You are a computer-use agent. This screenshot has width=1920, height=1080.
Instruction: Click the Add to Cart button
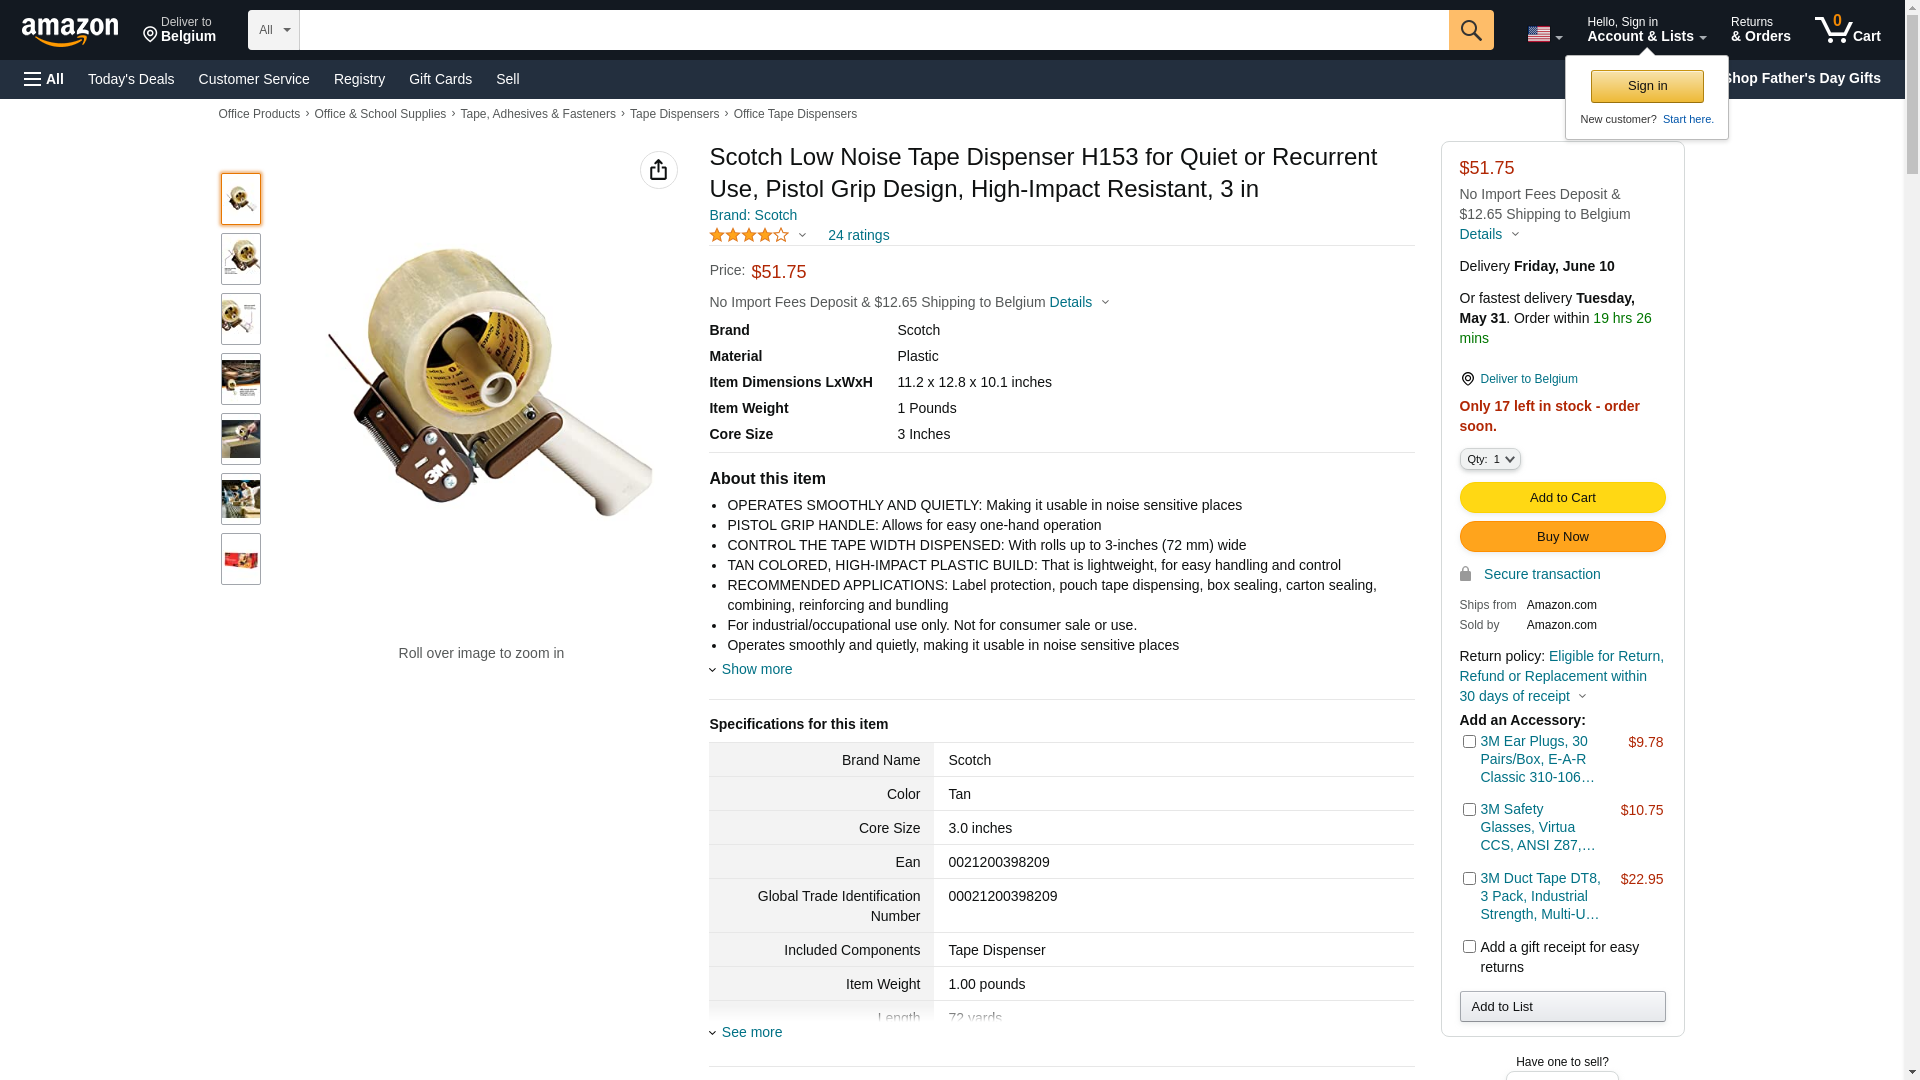click(x=1562, y=498)
